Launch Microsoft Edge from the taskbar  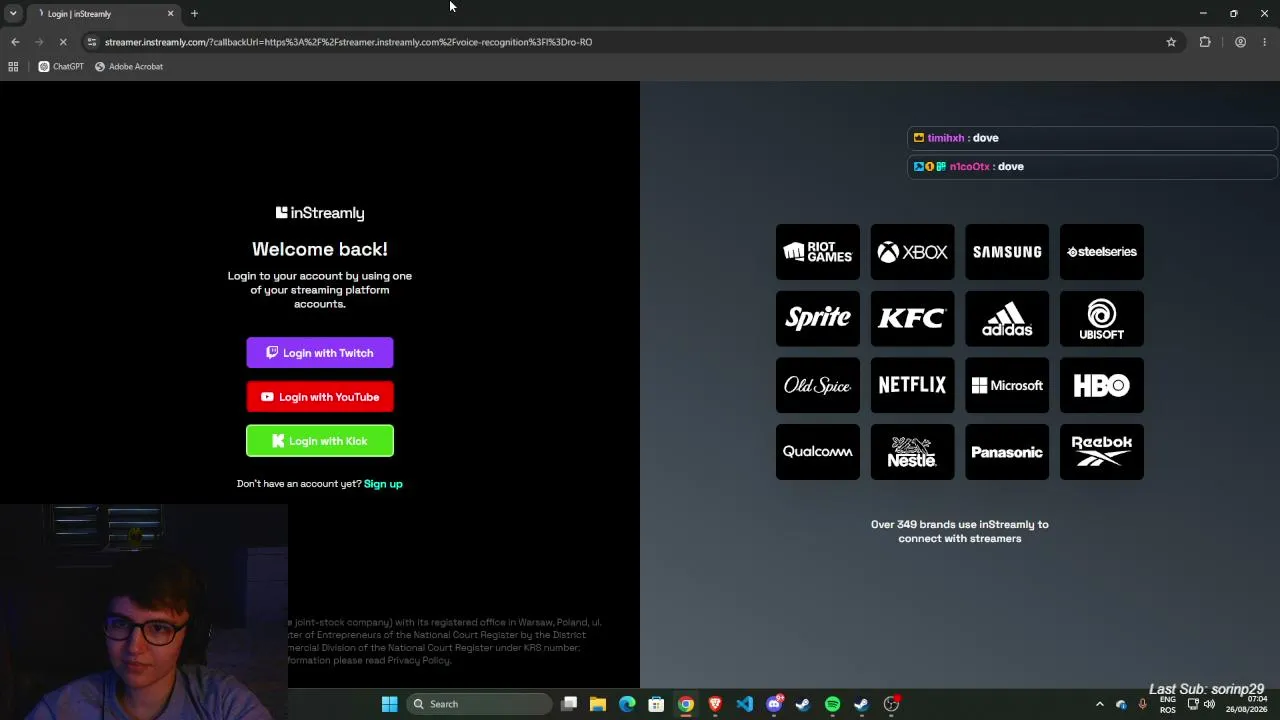pyautogui.click(x=627, y=704)
